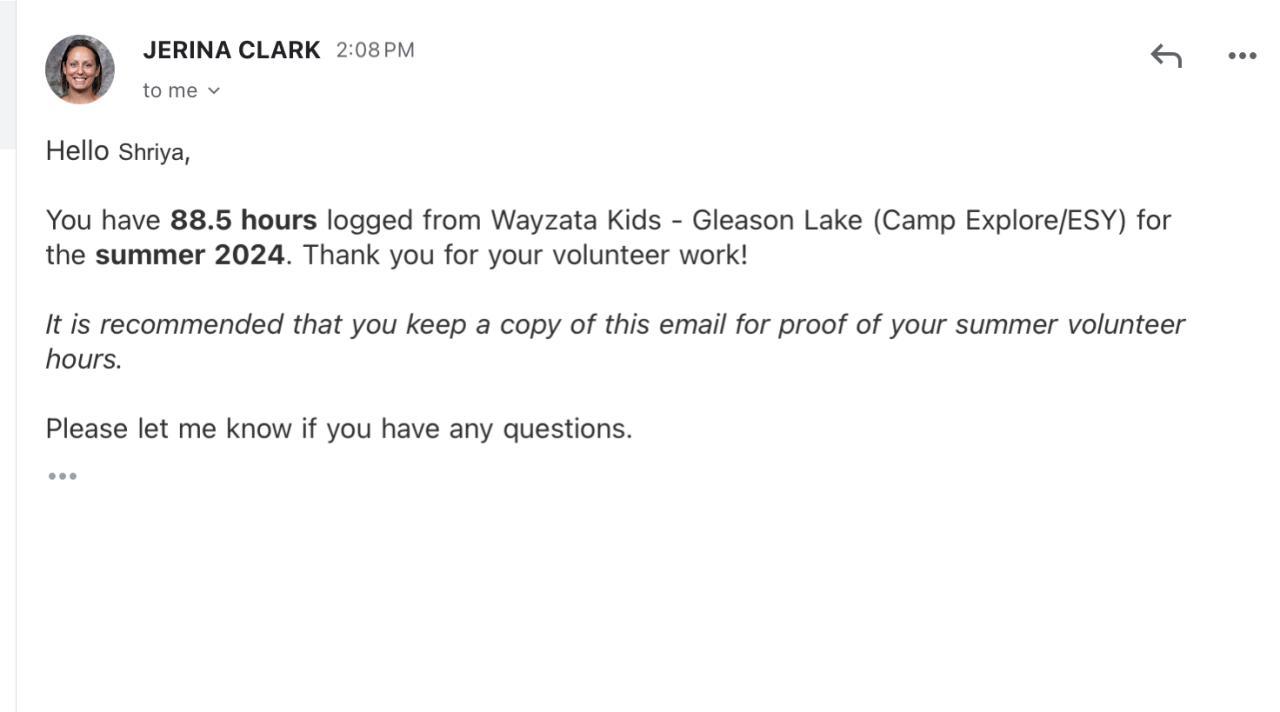Click the "Gleason Lake" text
The height and width of the screenshot is (712, 1280).
point(776,220)
